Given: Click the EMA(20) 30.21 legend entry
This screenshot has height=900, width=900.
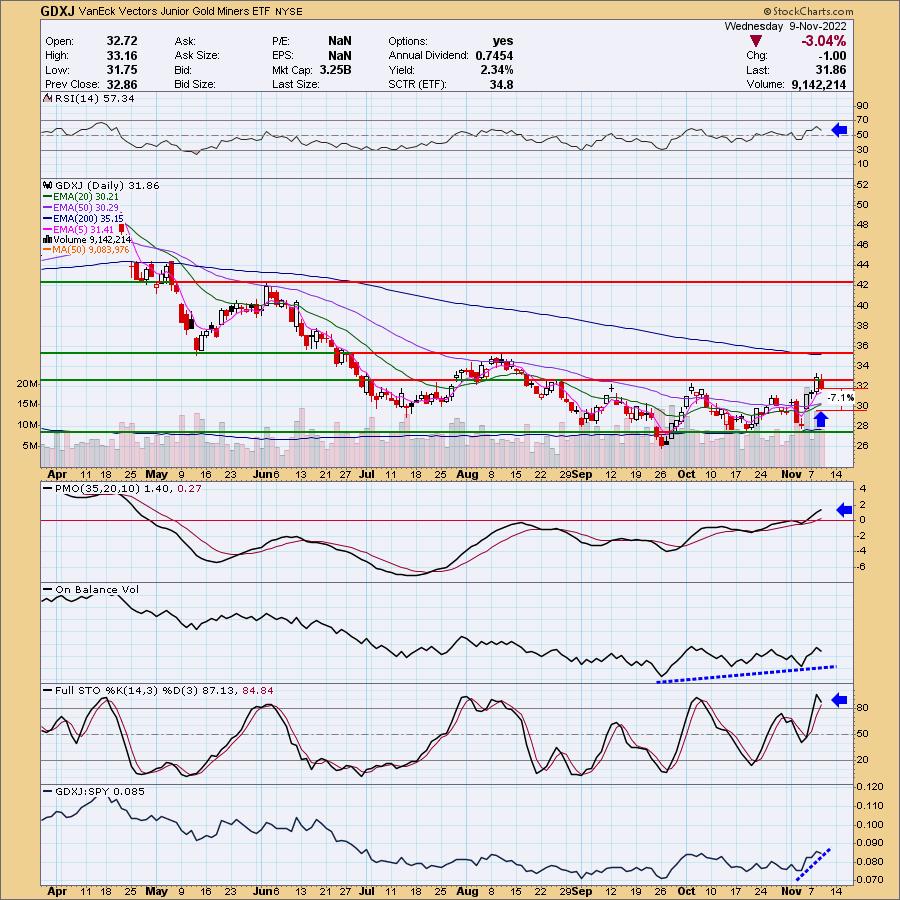Looking at the screenshot, I should click(x=86, y=196).
